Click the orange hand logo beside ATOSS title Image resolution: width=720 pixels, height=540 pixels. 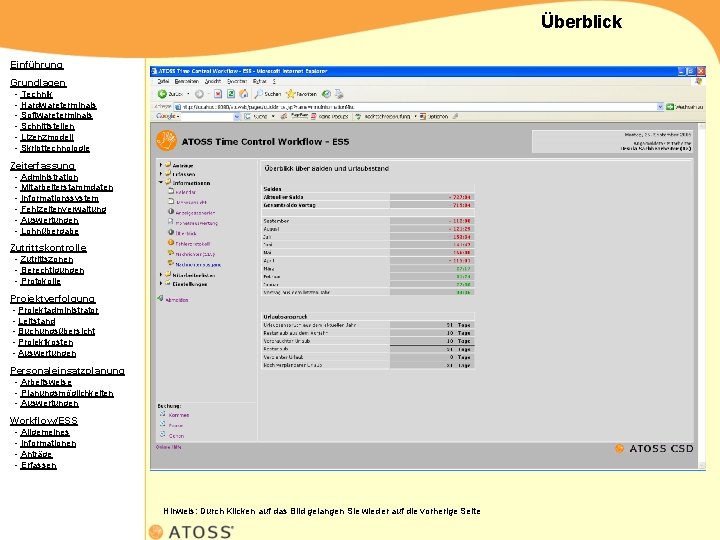[x=166, y=141]
